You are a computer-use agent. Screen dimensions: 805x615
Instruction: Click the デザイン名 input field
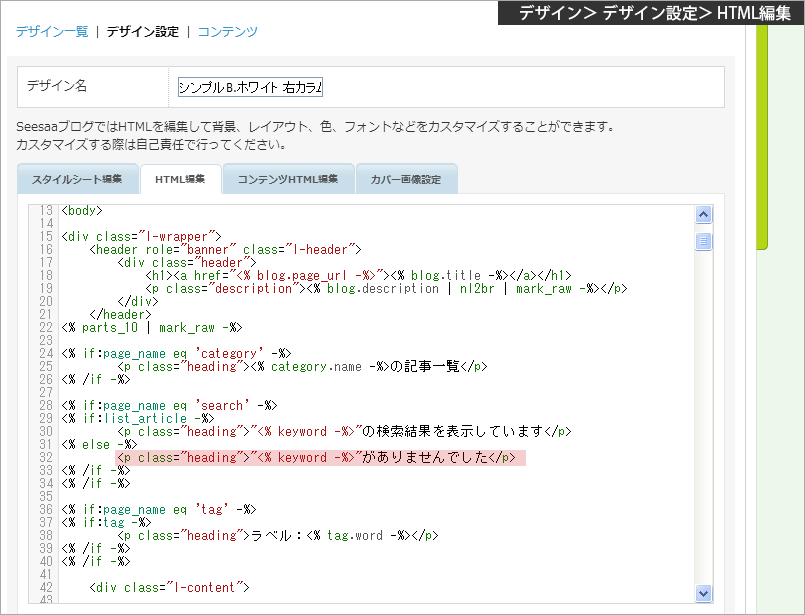pos(250,87)
